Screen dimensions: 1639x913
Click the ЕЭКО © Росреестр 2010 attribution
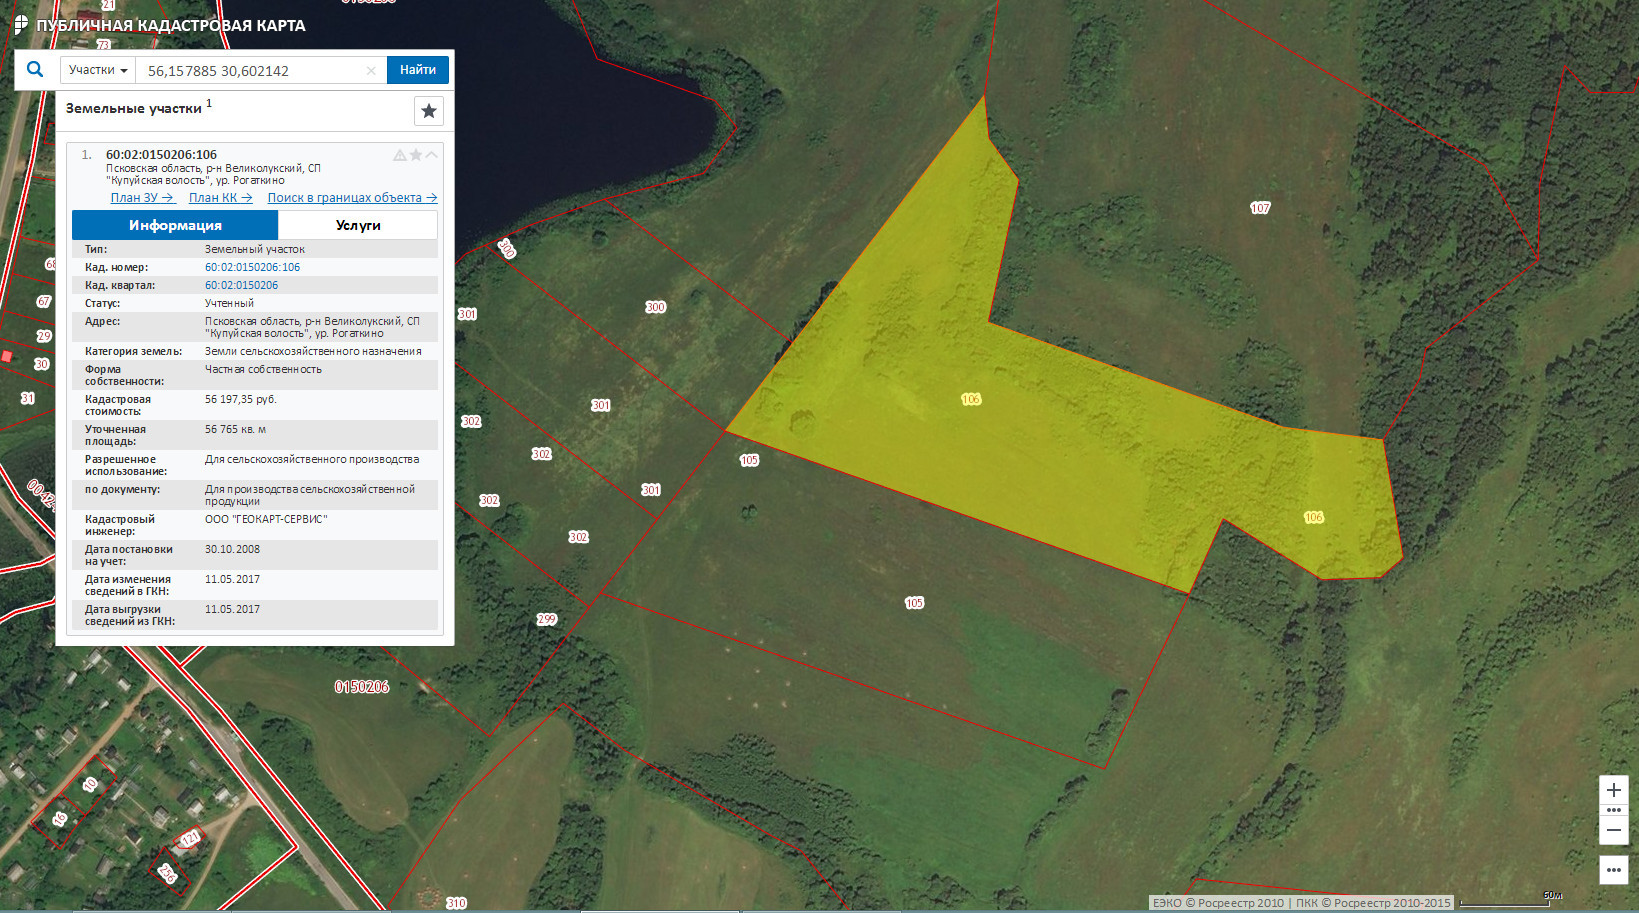(1218, 903)
